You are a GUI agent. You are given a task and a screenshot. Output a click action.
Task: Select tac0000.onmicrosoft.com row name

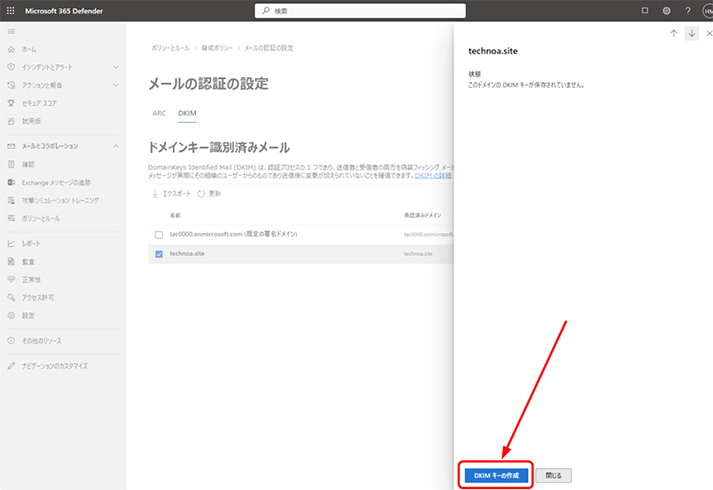[233, 234]
